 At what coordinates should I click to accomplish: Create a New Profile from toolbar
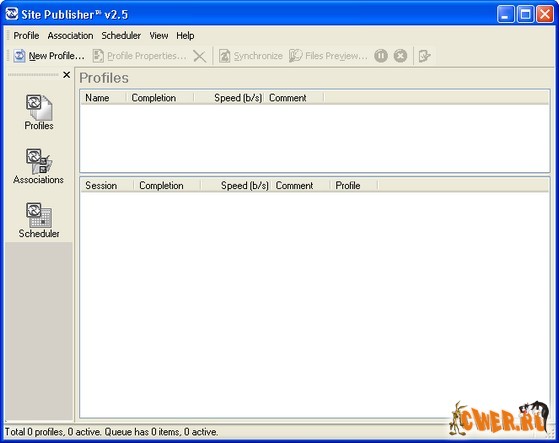tap(49, 56)
